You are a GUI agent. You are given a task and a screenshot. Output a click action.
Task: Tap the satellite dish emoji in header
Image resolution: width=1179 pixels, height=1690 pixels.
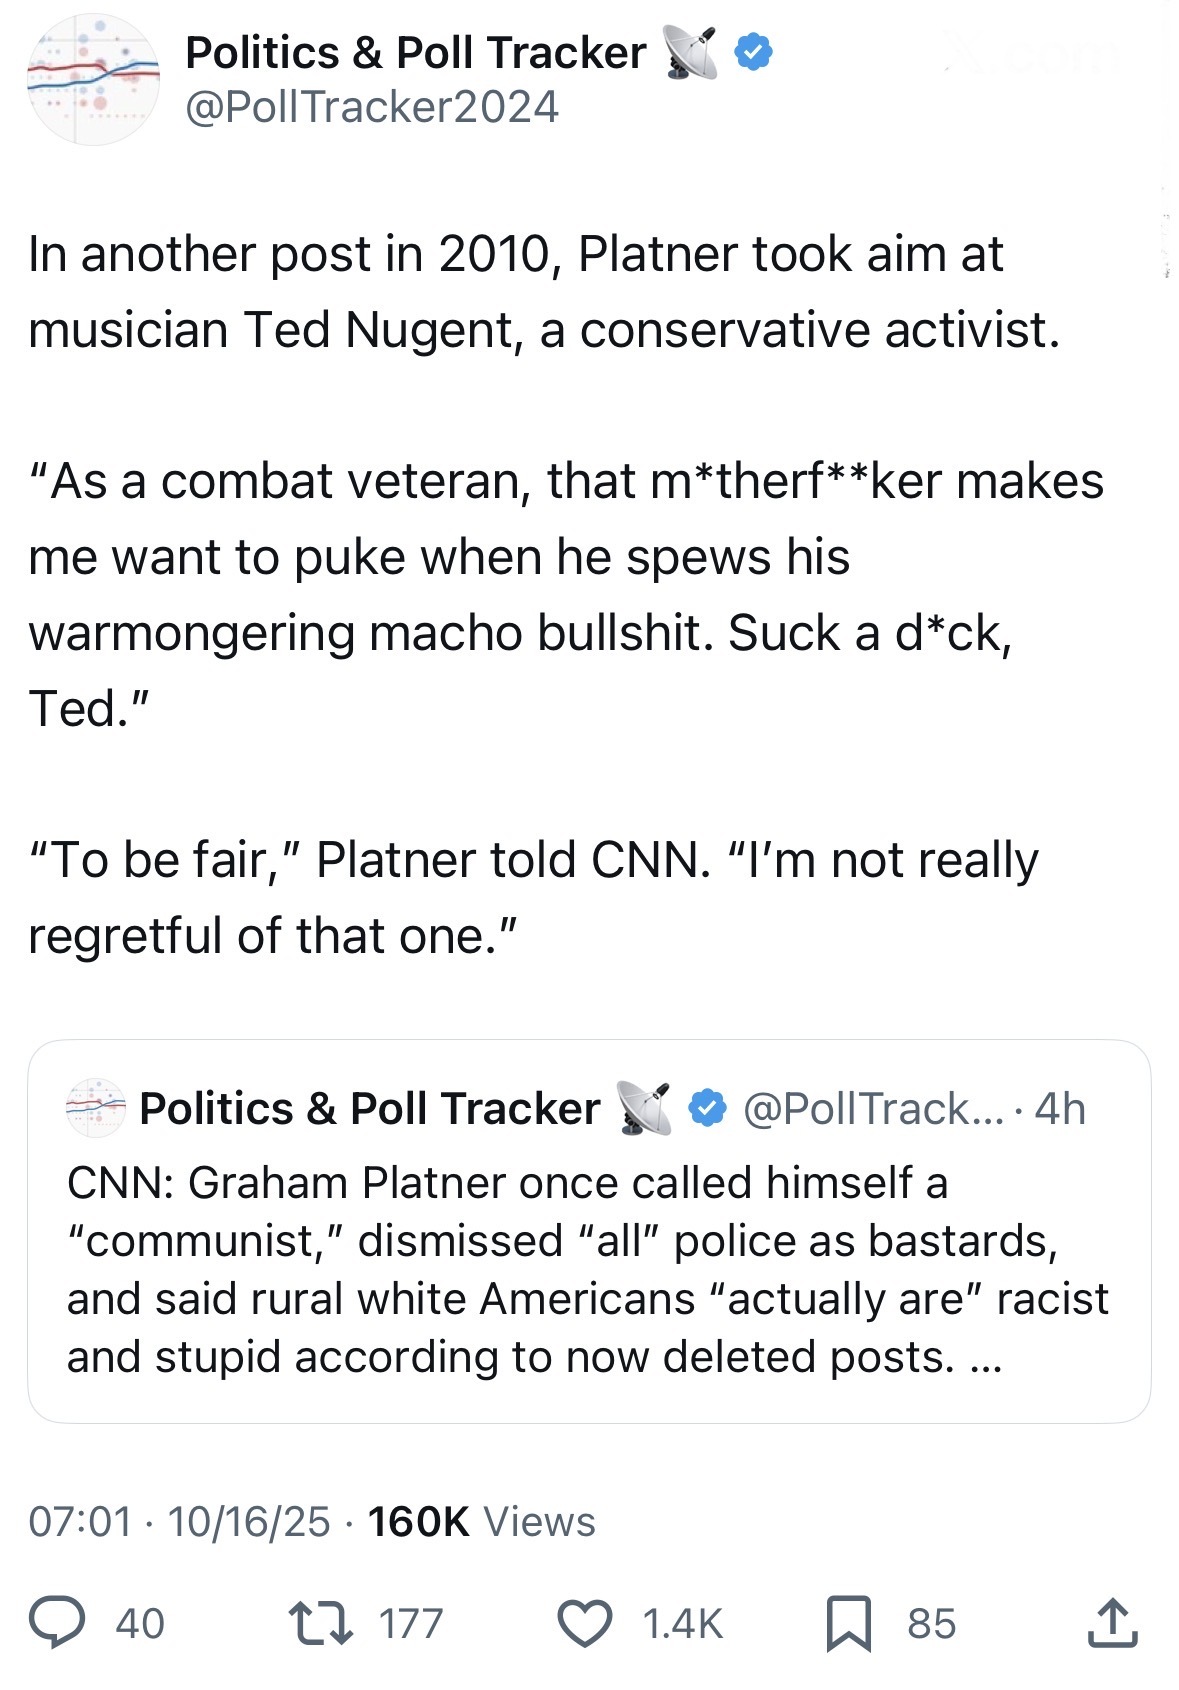point(691,53)
